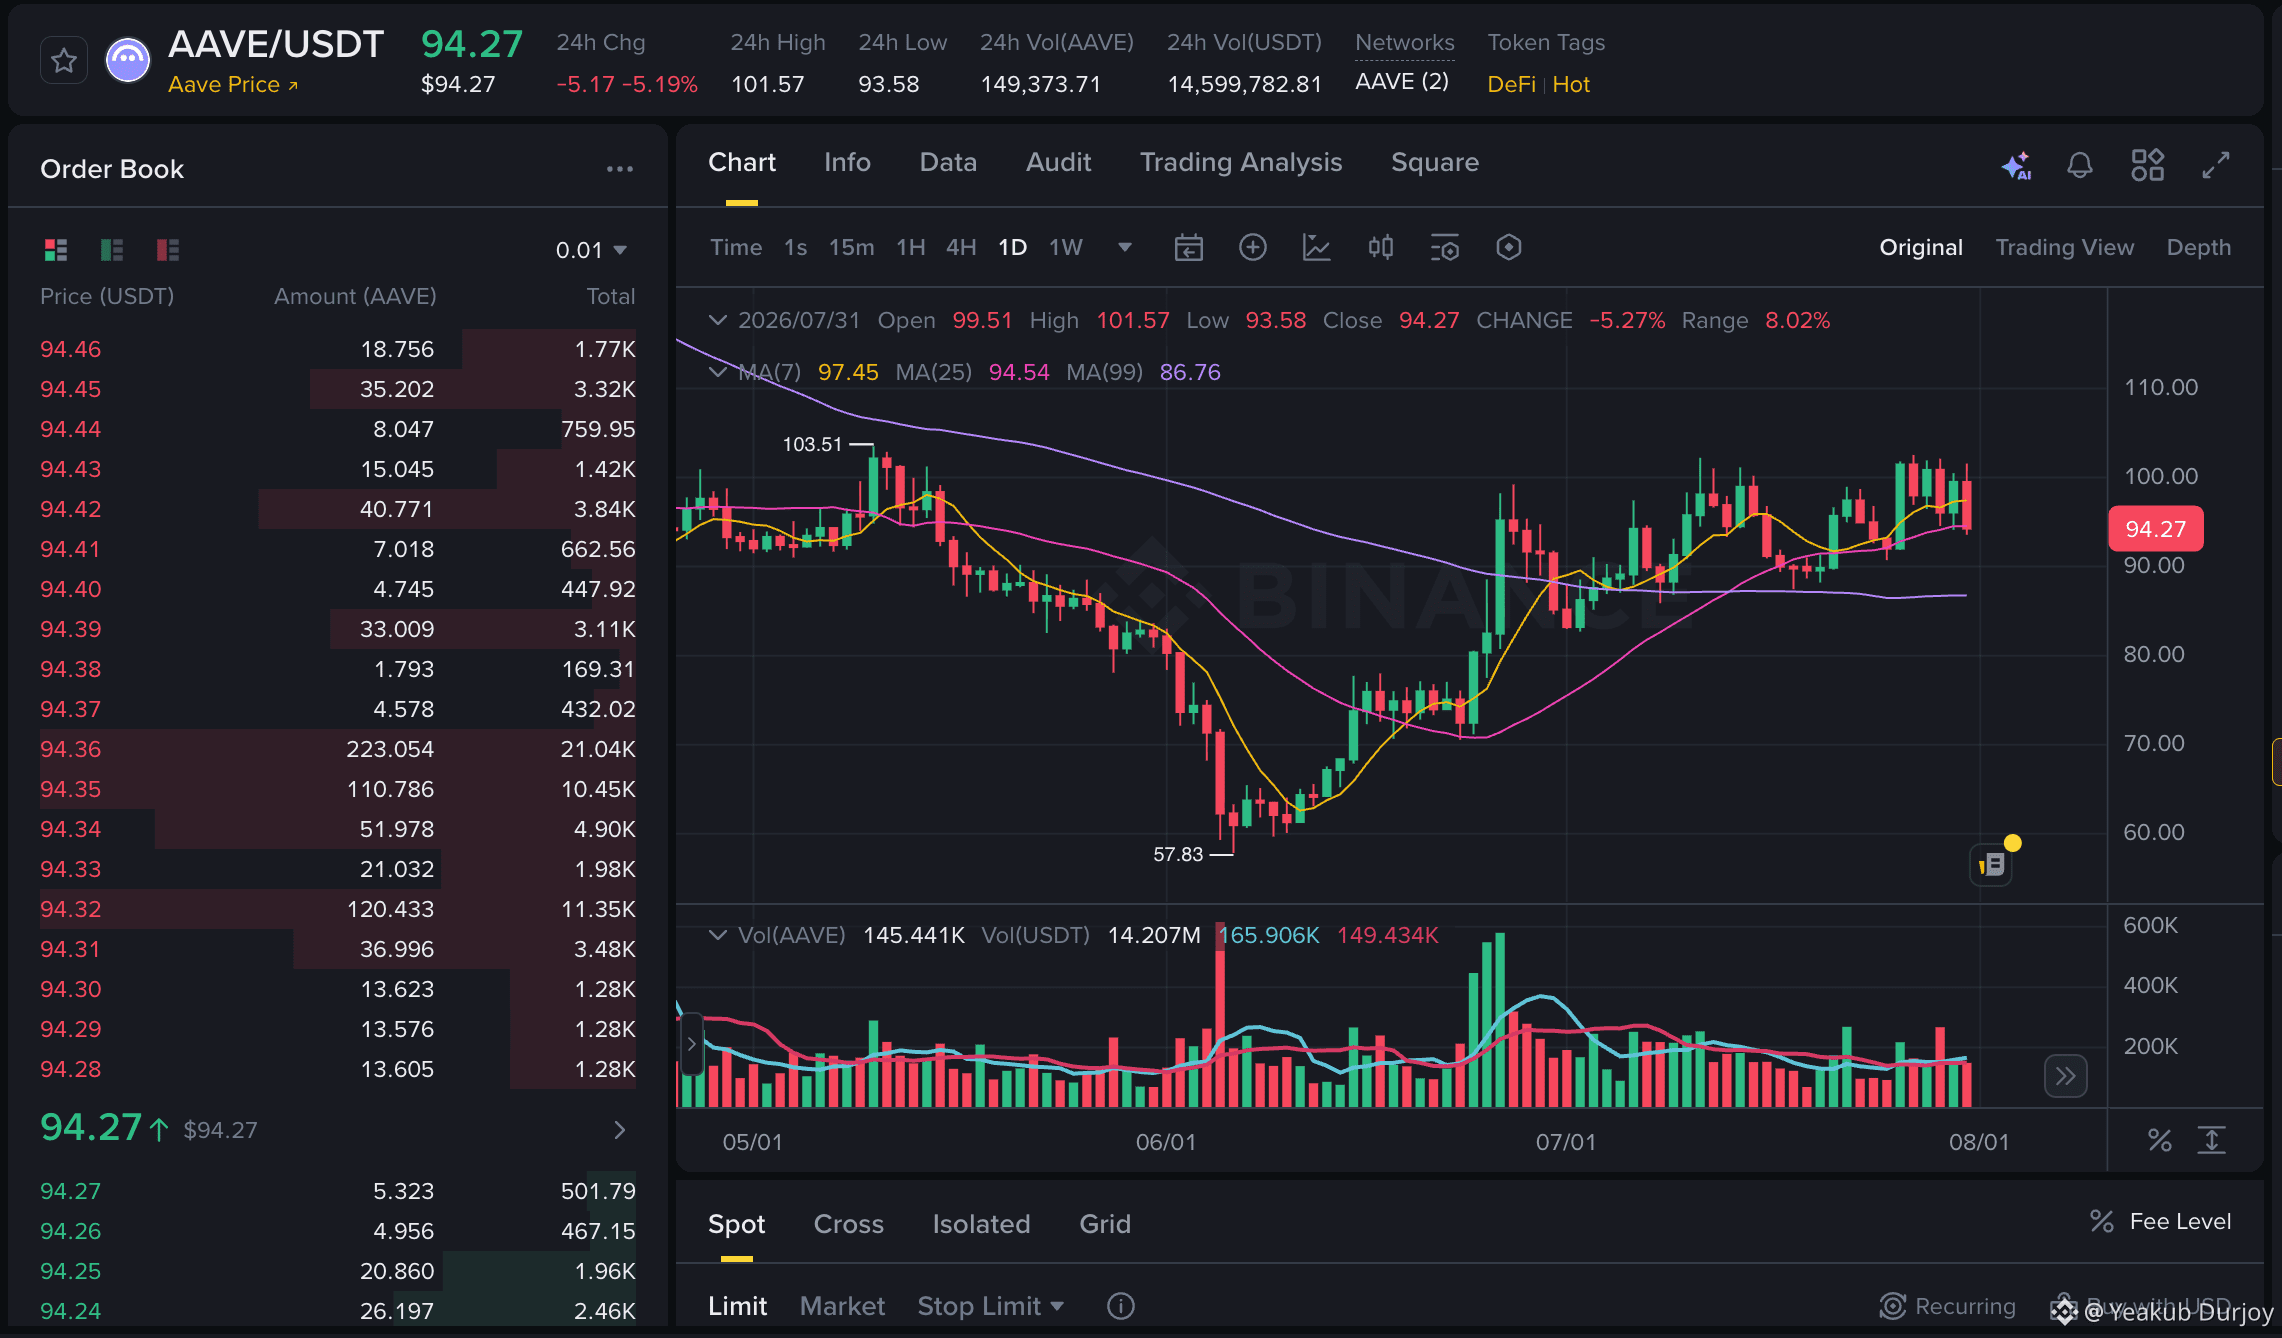This screenshot has width=2282, height=1338.
Task: Expand last price 94.27 row arrow
Action: pos(620,1130)
